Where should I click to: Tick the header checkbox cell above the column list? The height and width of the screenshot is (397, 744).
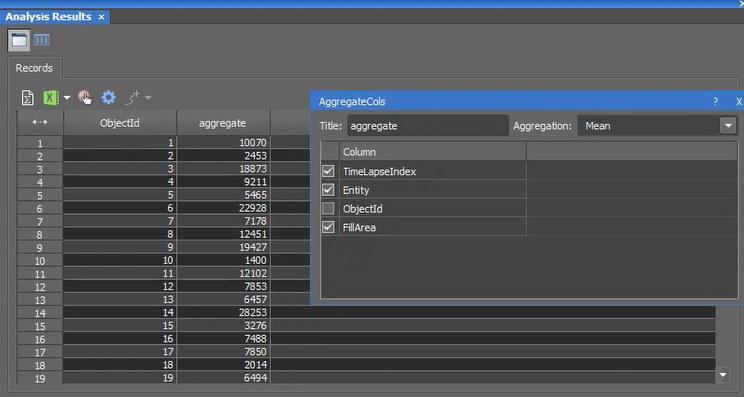[330, 152]
